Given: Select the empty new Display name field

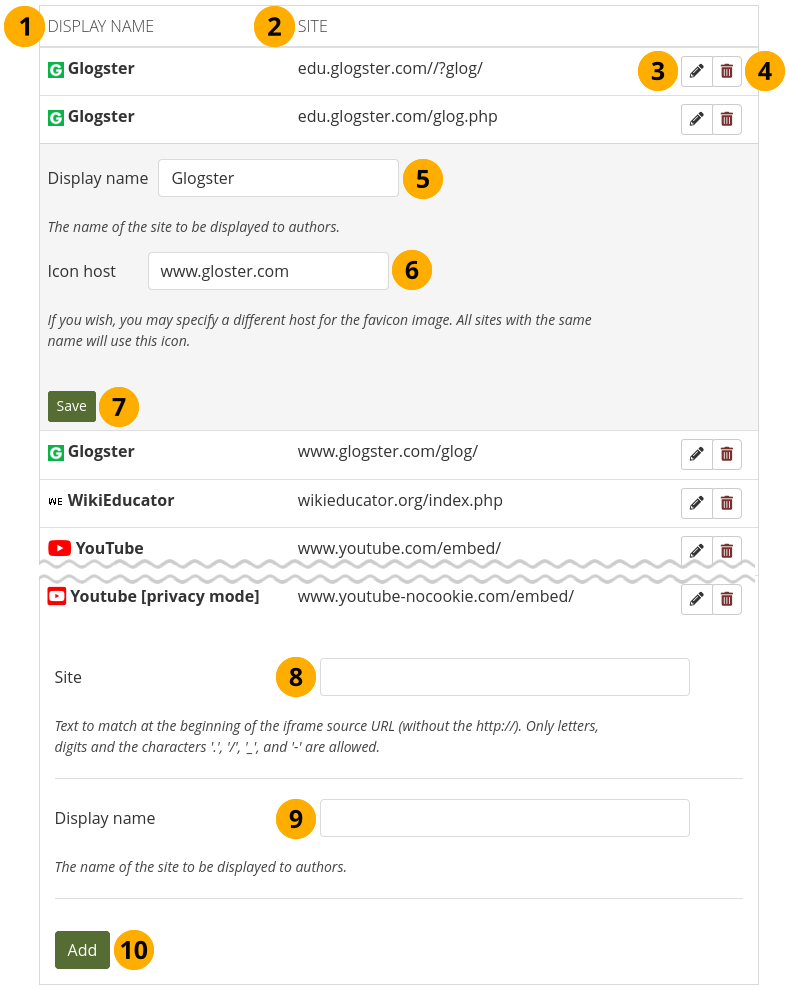Looking at the screenshot, I should pyautogui.click(x=504, y=818).
